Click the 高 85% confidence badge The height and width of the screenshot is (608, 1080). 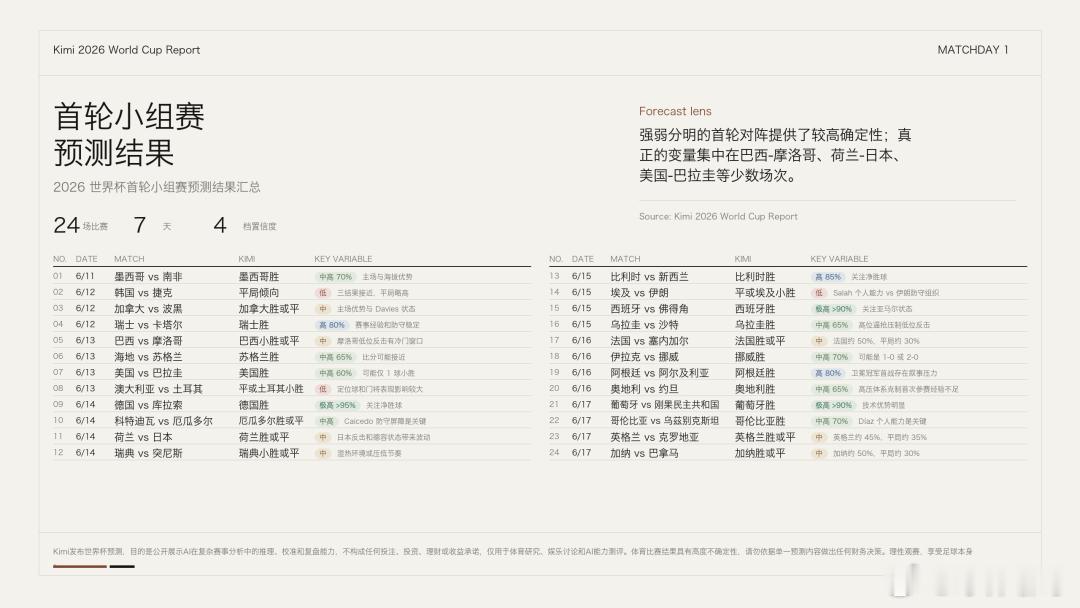coord(828,277)
